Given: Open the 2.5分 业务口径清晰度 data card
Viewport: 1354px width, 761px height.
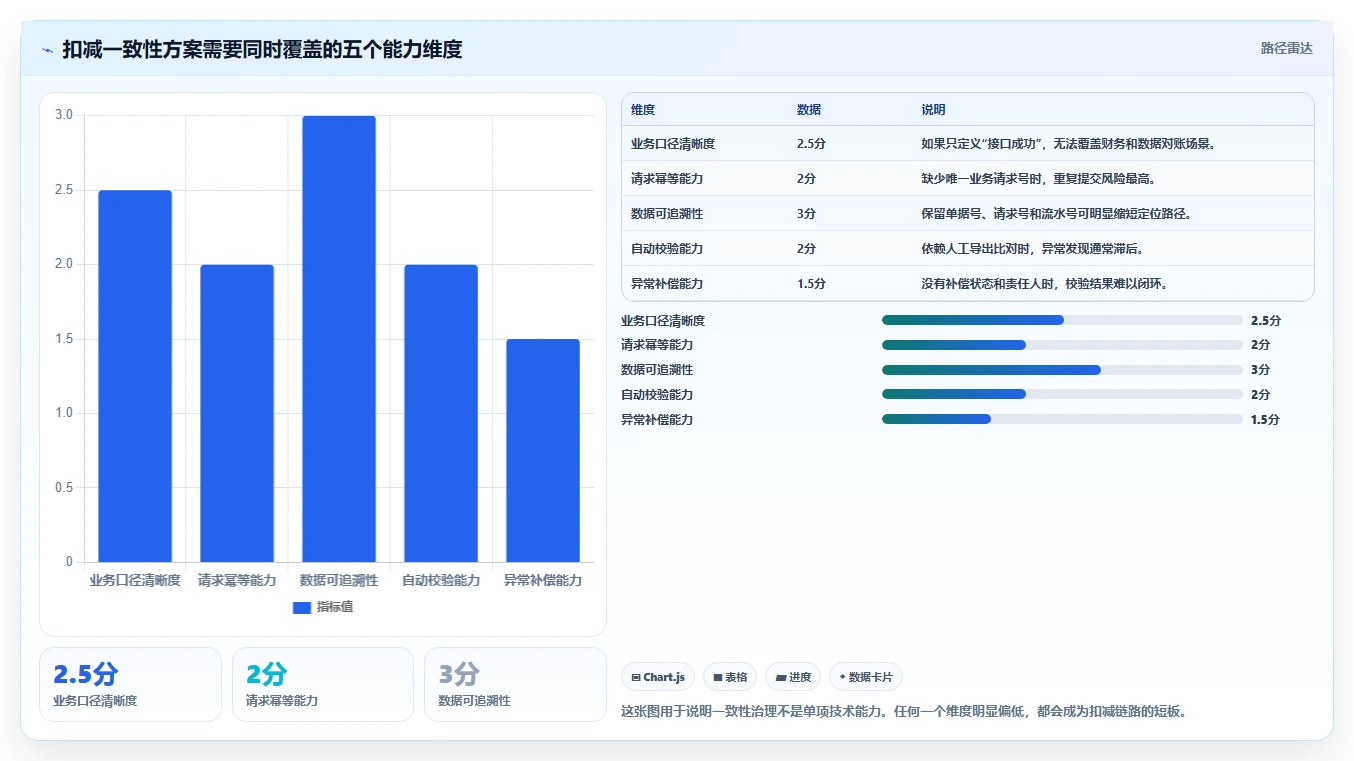Looking at the screenshot, I should coord(130,684).
